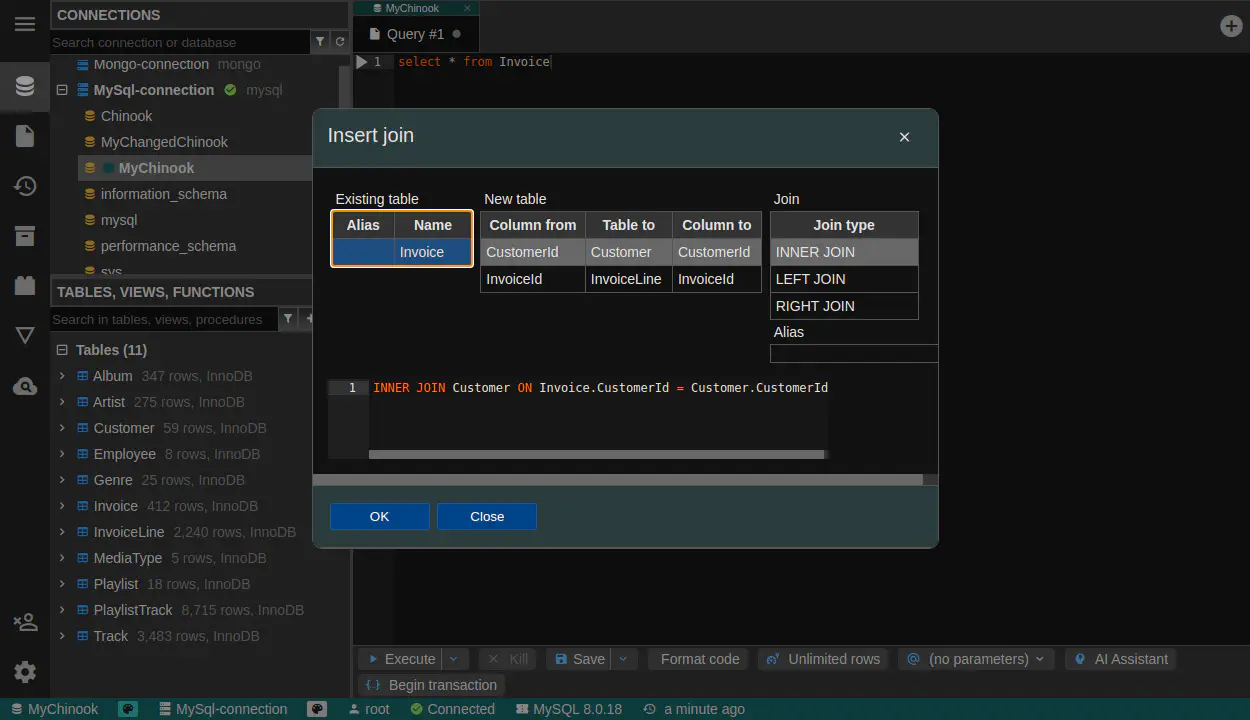Click Unlimited rows button
The image size is (1250, 720).
pyautogui.click(x=823, y=659)
